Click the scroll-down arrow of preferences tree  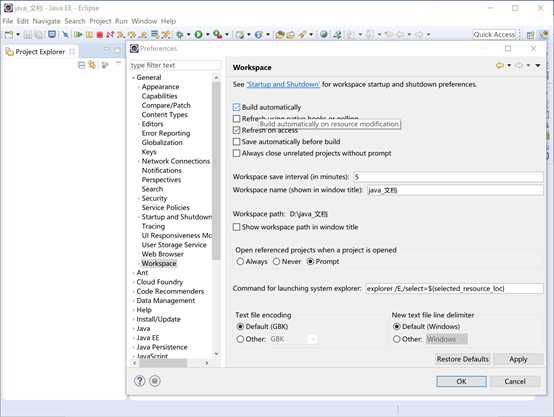pyautogui.click(x=216, y=354)
